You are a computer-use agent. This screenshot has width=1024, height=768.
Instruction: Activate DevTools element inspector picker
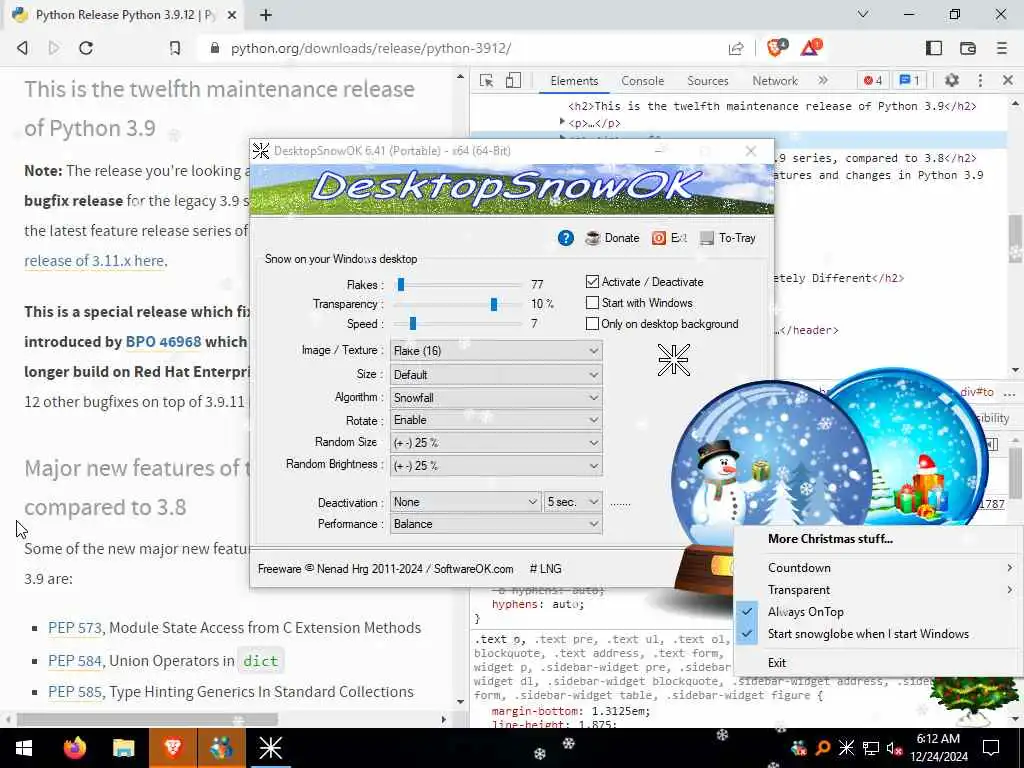[x=487, y=80]
